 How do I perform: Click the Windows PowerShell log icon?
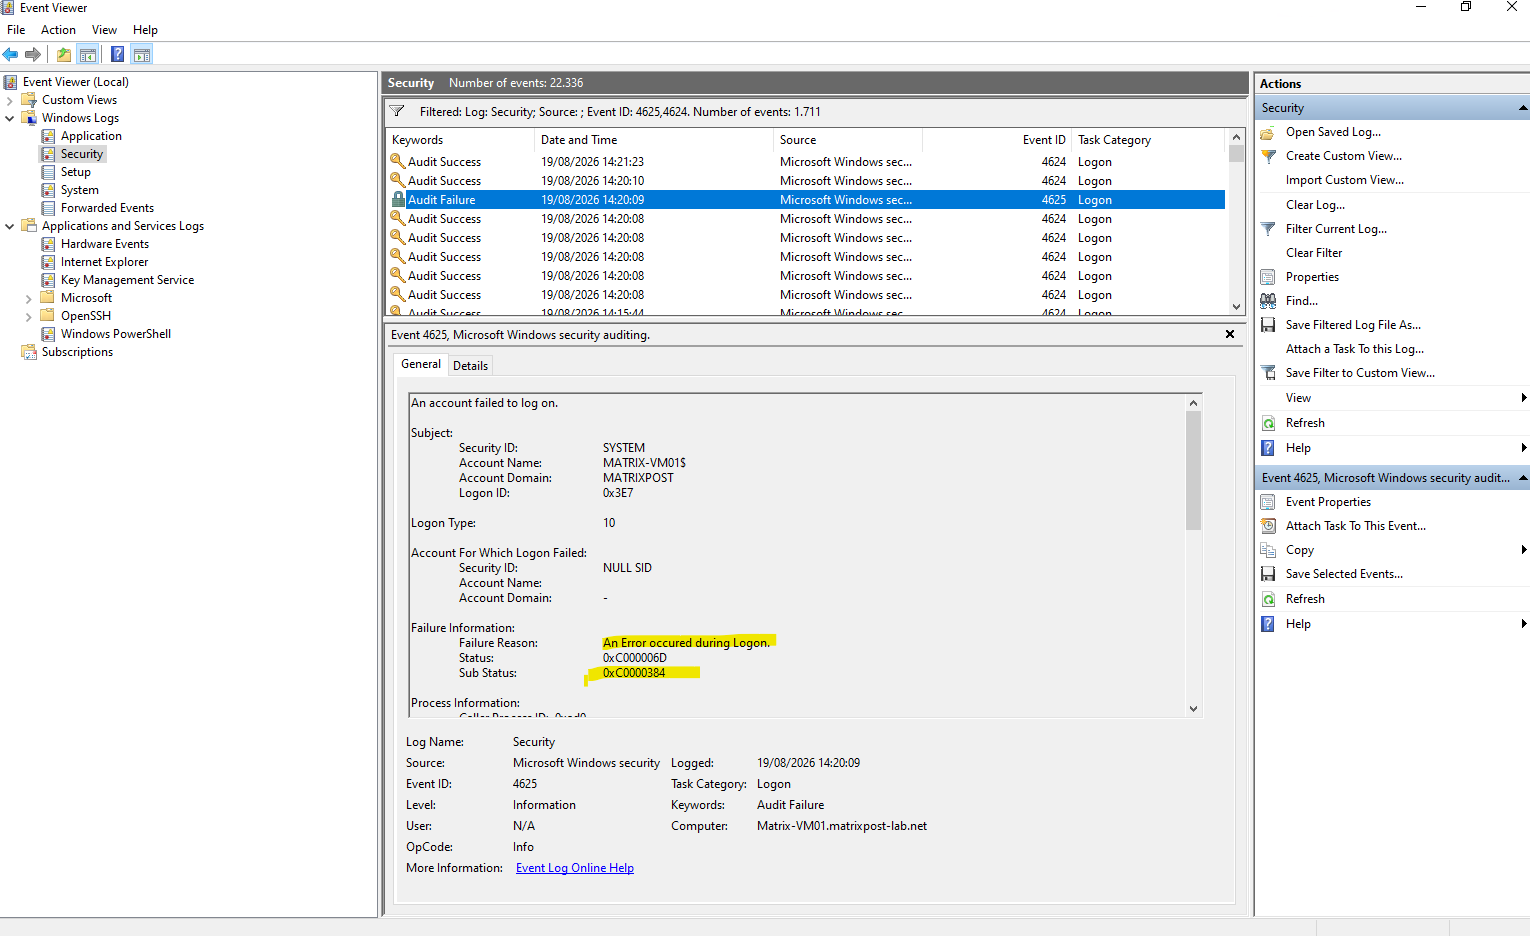48,334
